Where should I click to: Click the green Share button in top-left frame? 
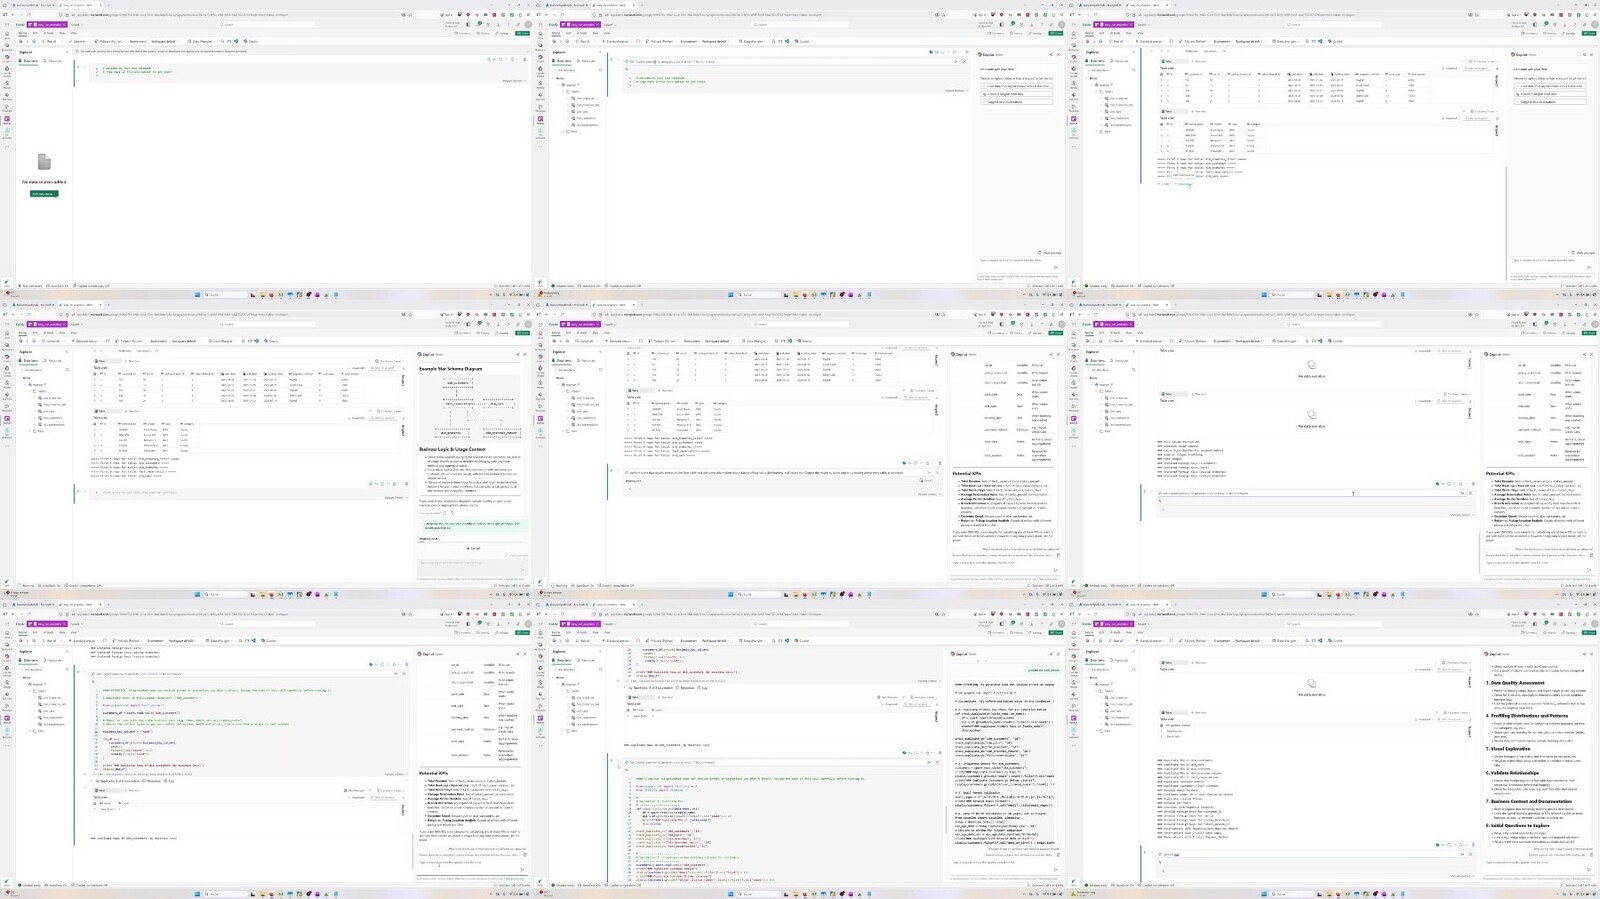tap(523, 33)
